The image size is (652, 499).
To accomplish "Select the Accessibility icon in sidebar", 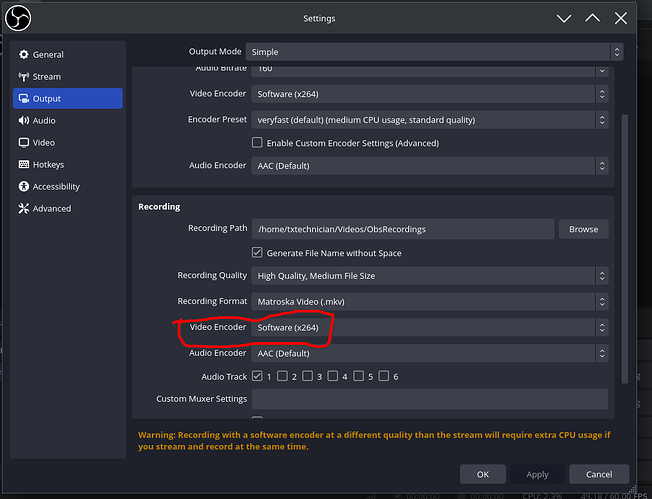I will point(24,187).
